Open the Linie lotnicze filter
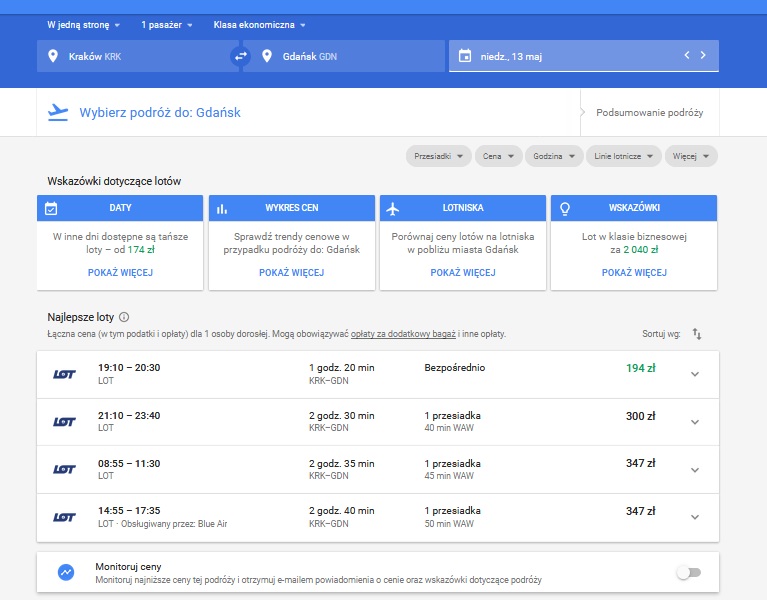This screenshot has width=767, height=600. [624, 156]
